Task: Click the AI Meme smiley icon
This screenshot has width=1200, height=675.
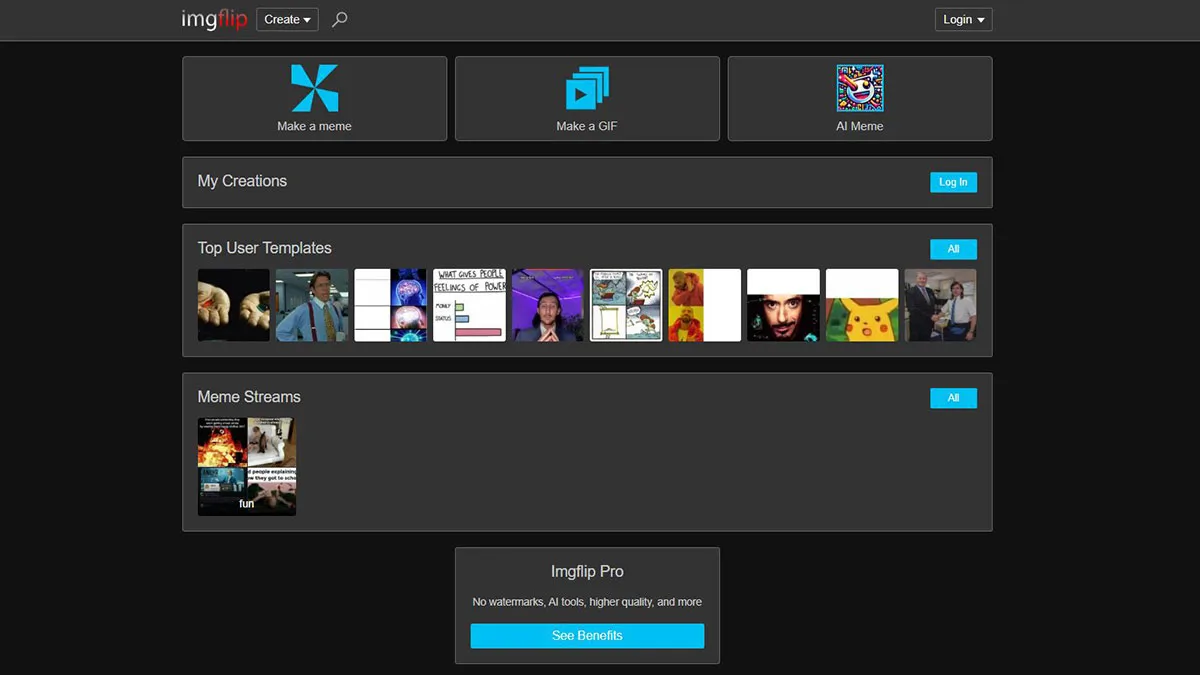Action: click(x=860, y=88)
